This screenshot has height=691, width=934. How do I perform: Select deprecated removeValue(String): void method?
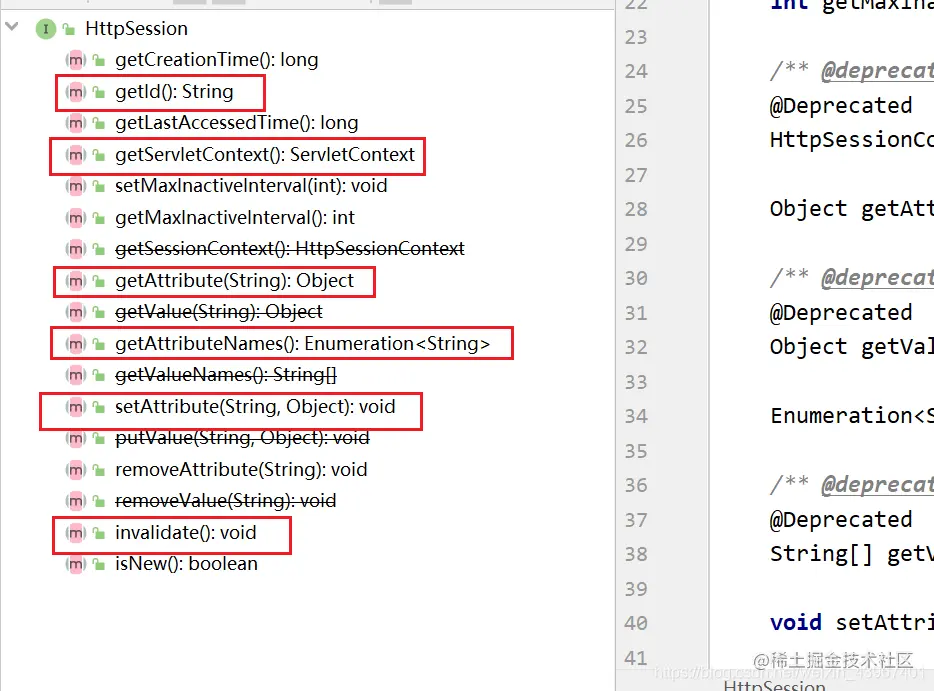[x=226, y=500]
